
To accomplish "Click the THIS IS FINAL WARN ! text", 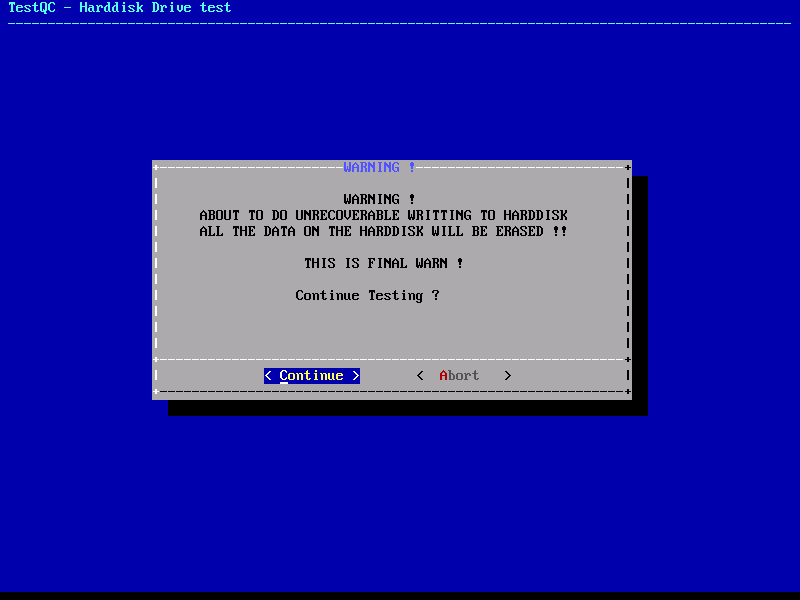I will coord(383,263).
